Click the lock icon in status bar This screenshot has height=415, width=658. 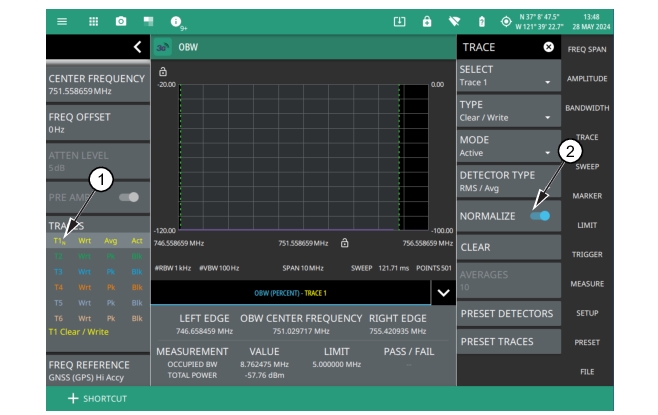427,21
